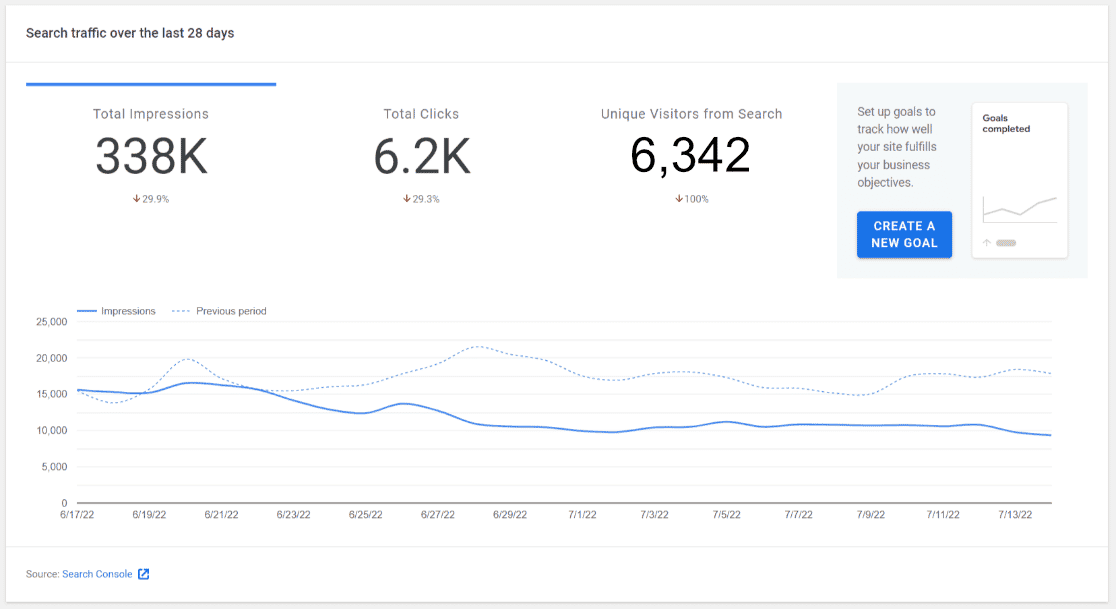This screenshot has height=609, width=1116.
Task: Click the Set up goals description text
Action: [897, 147]
